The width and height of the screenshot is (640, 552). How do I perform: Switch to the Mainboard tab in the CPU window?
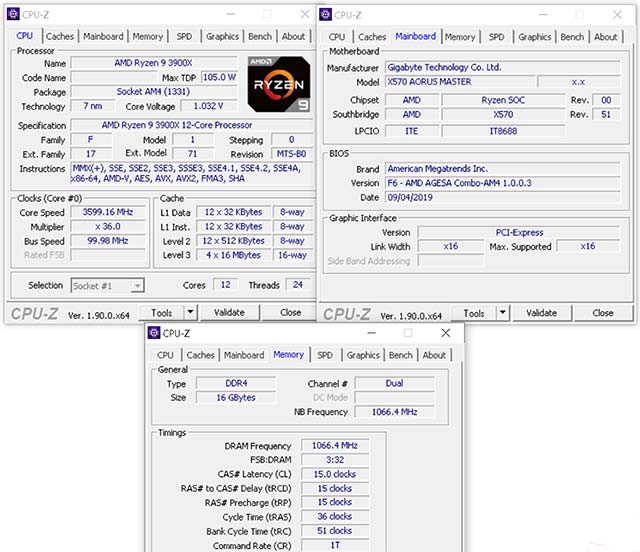click(x=103, y=36)
